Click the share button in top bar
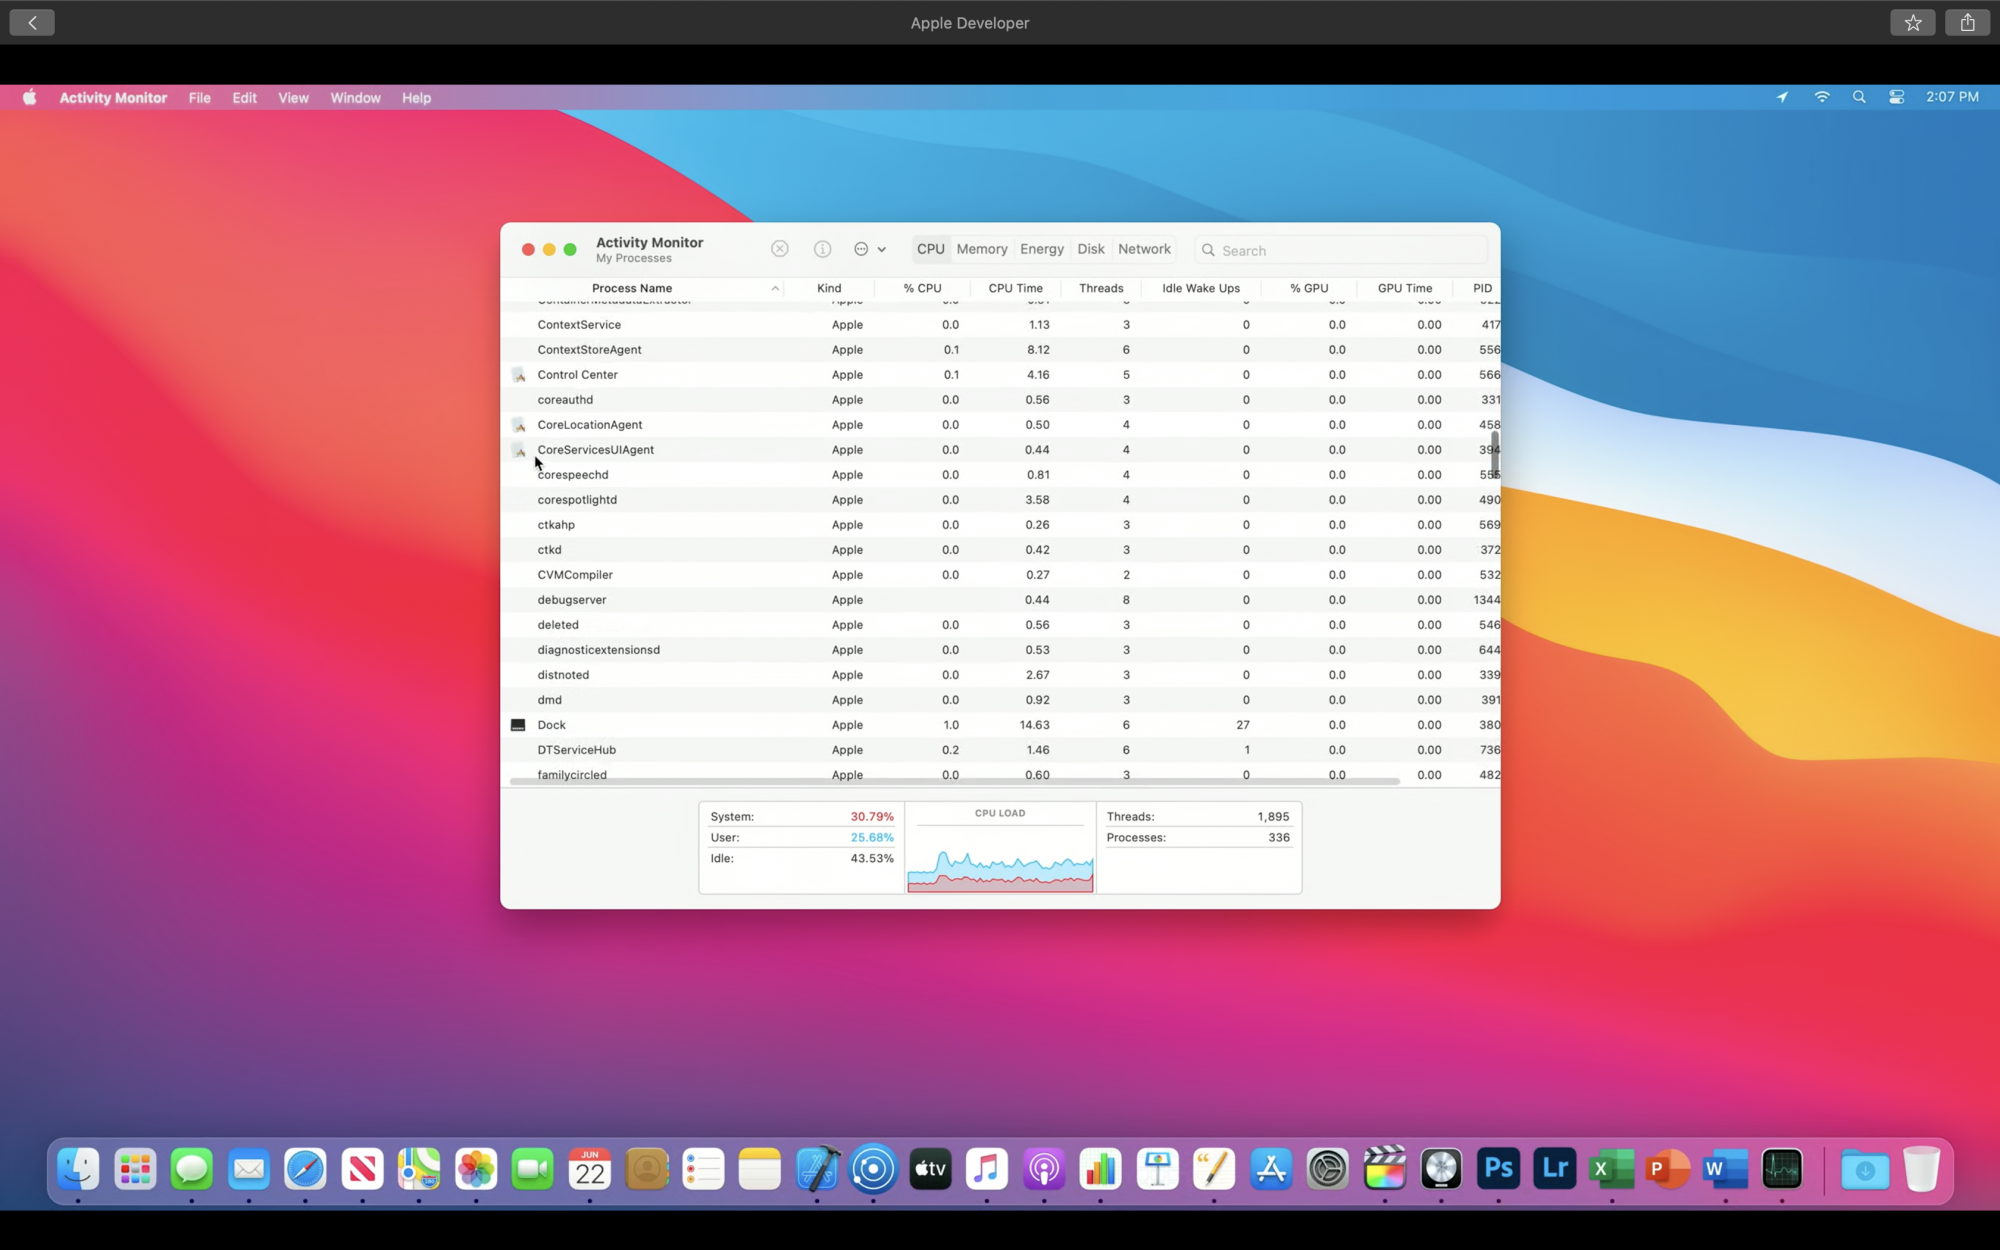The width and height of the screenshot is (2000, 1250). [1967, 22]
